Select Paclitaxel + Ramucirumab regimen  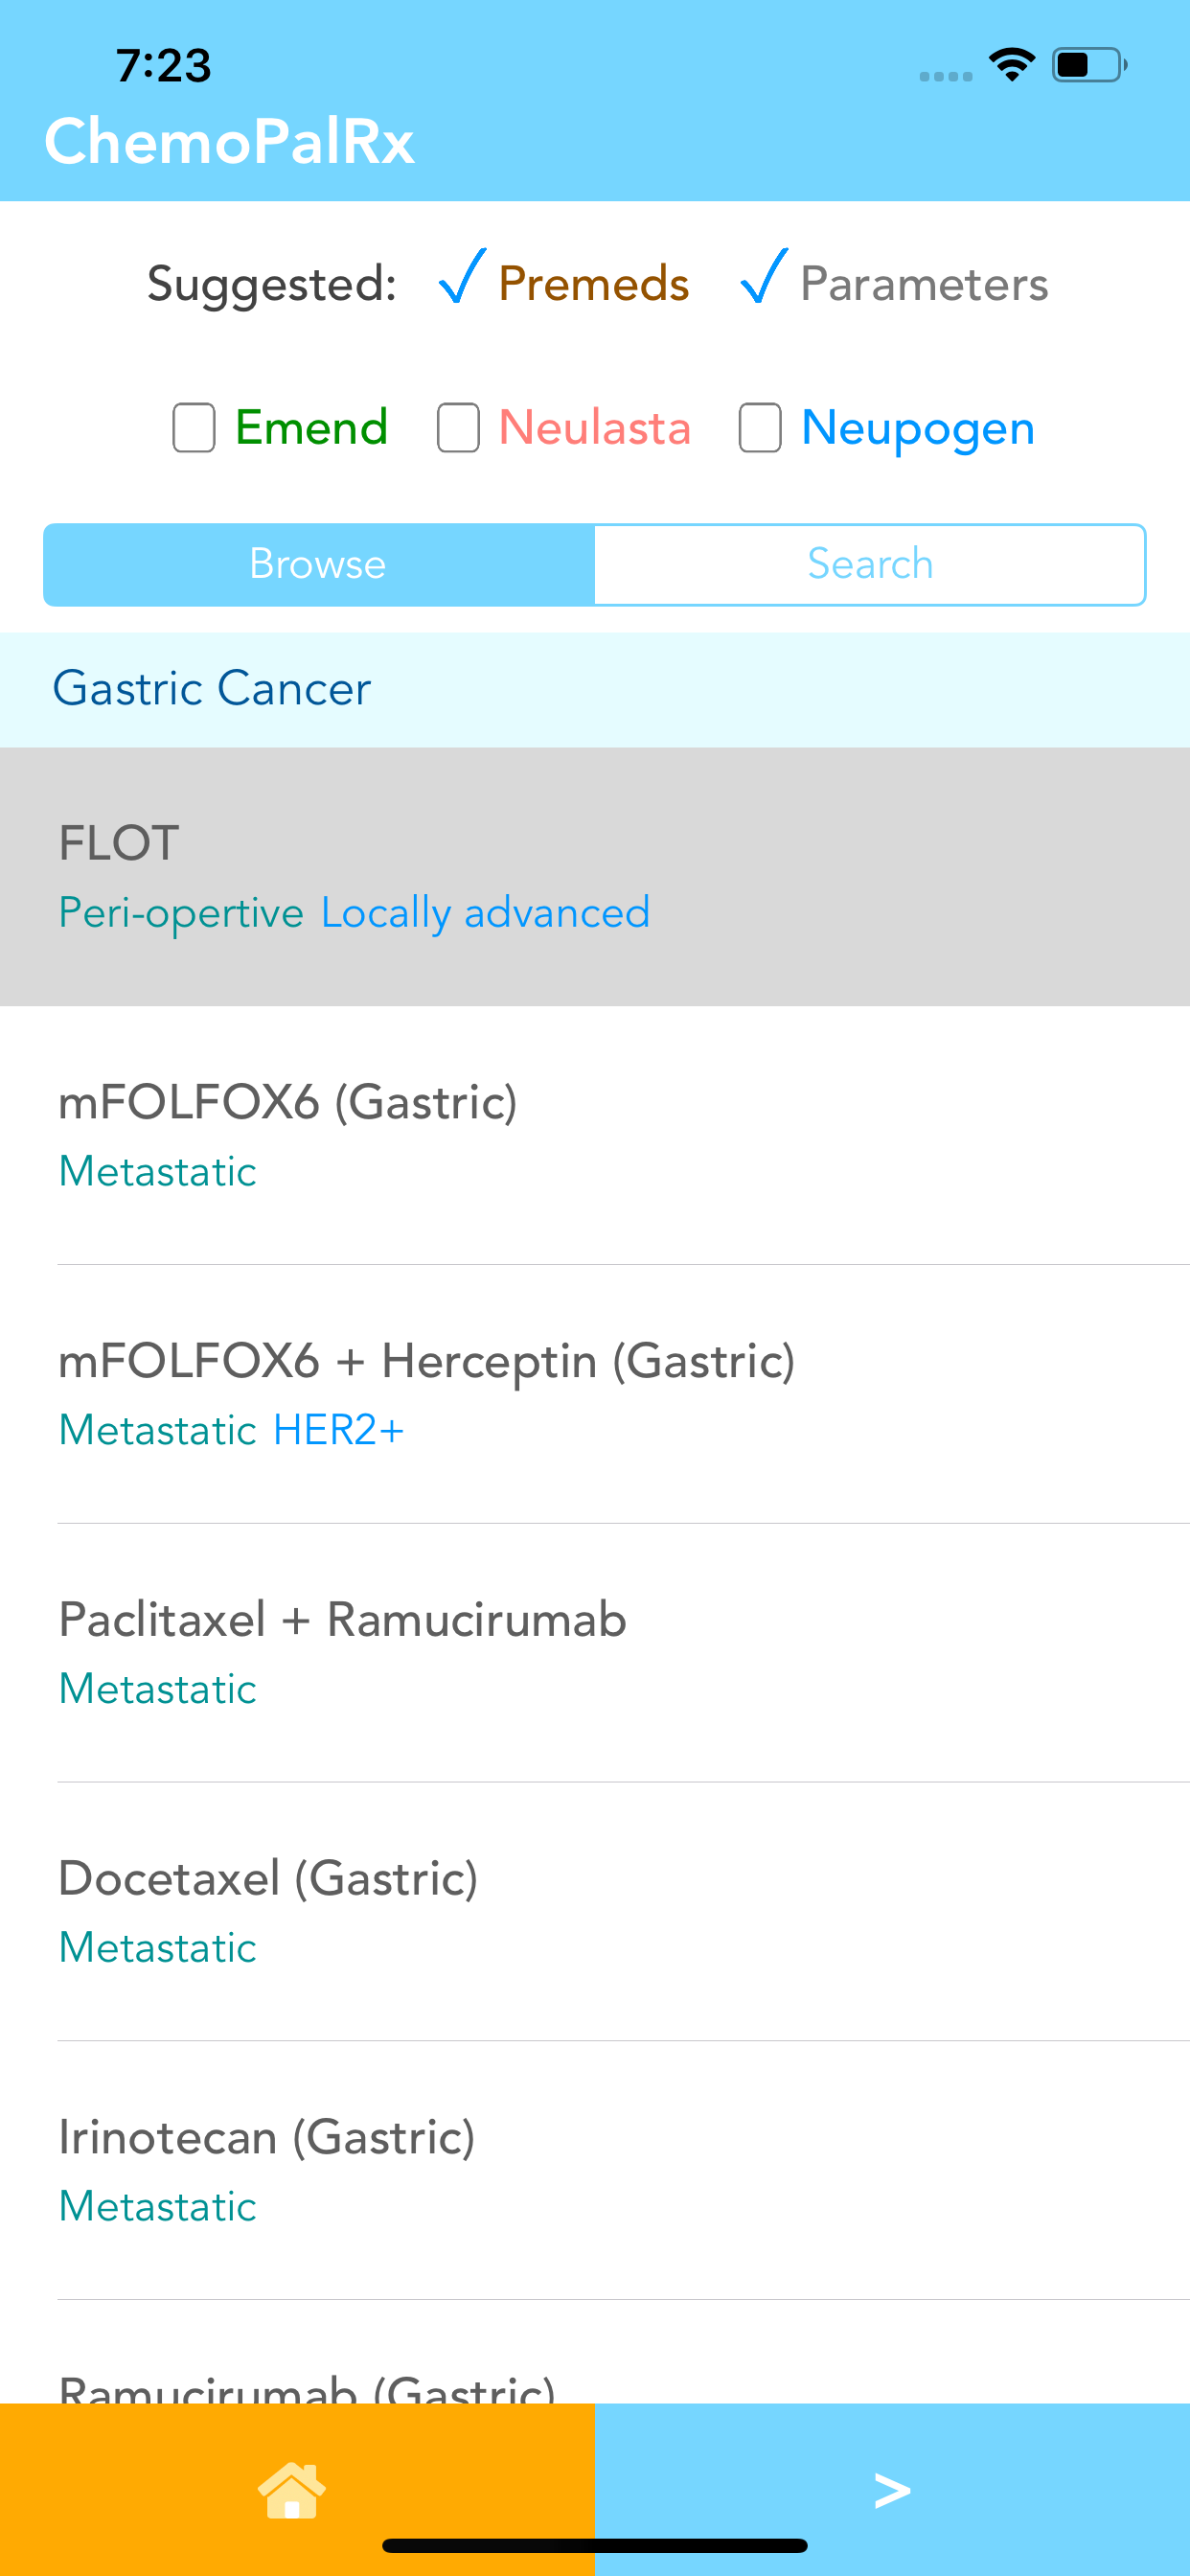click(x=595, y=1653)
